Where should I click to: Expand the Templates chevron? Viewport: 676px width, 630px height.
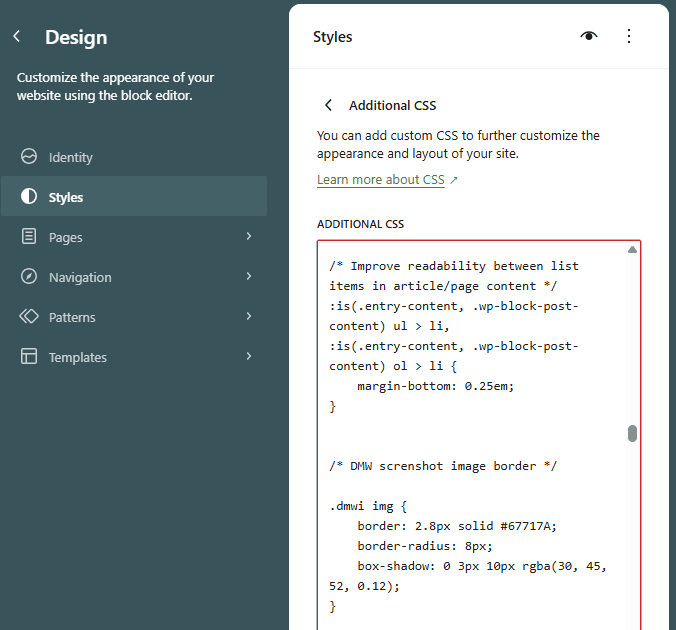tap(249, 357)
